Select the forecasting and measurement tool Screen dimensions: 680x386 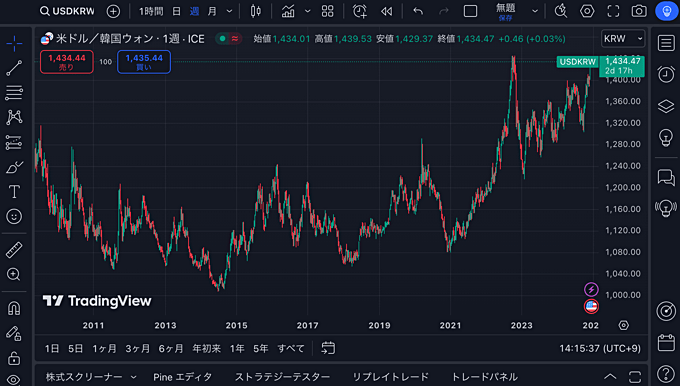coord(14,142)
